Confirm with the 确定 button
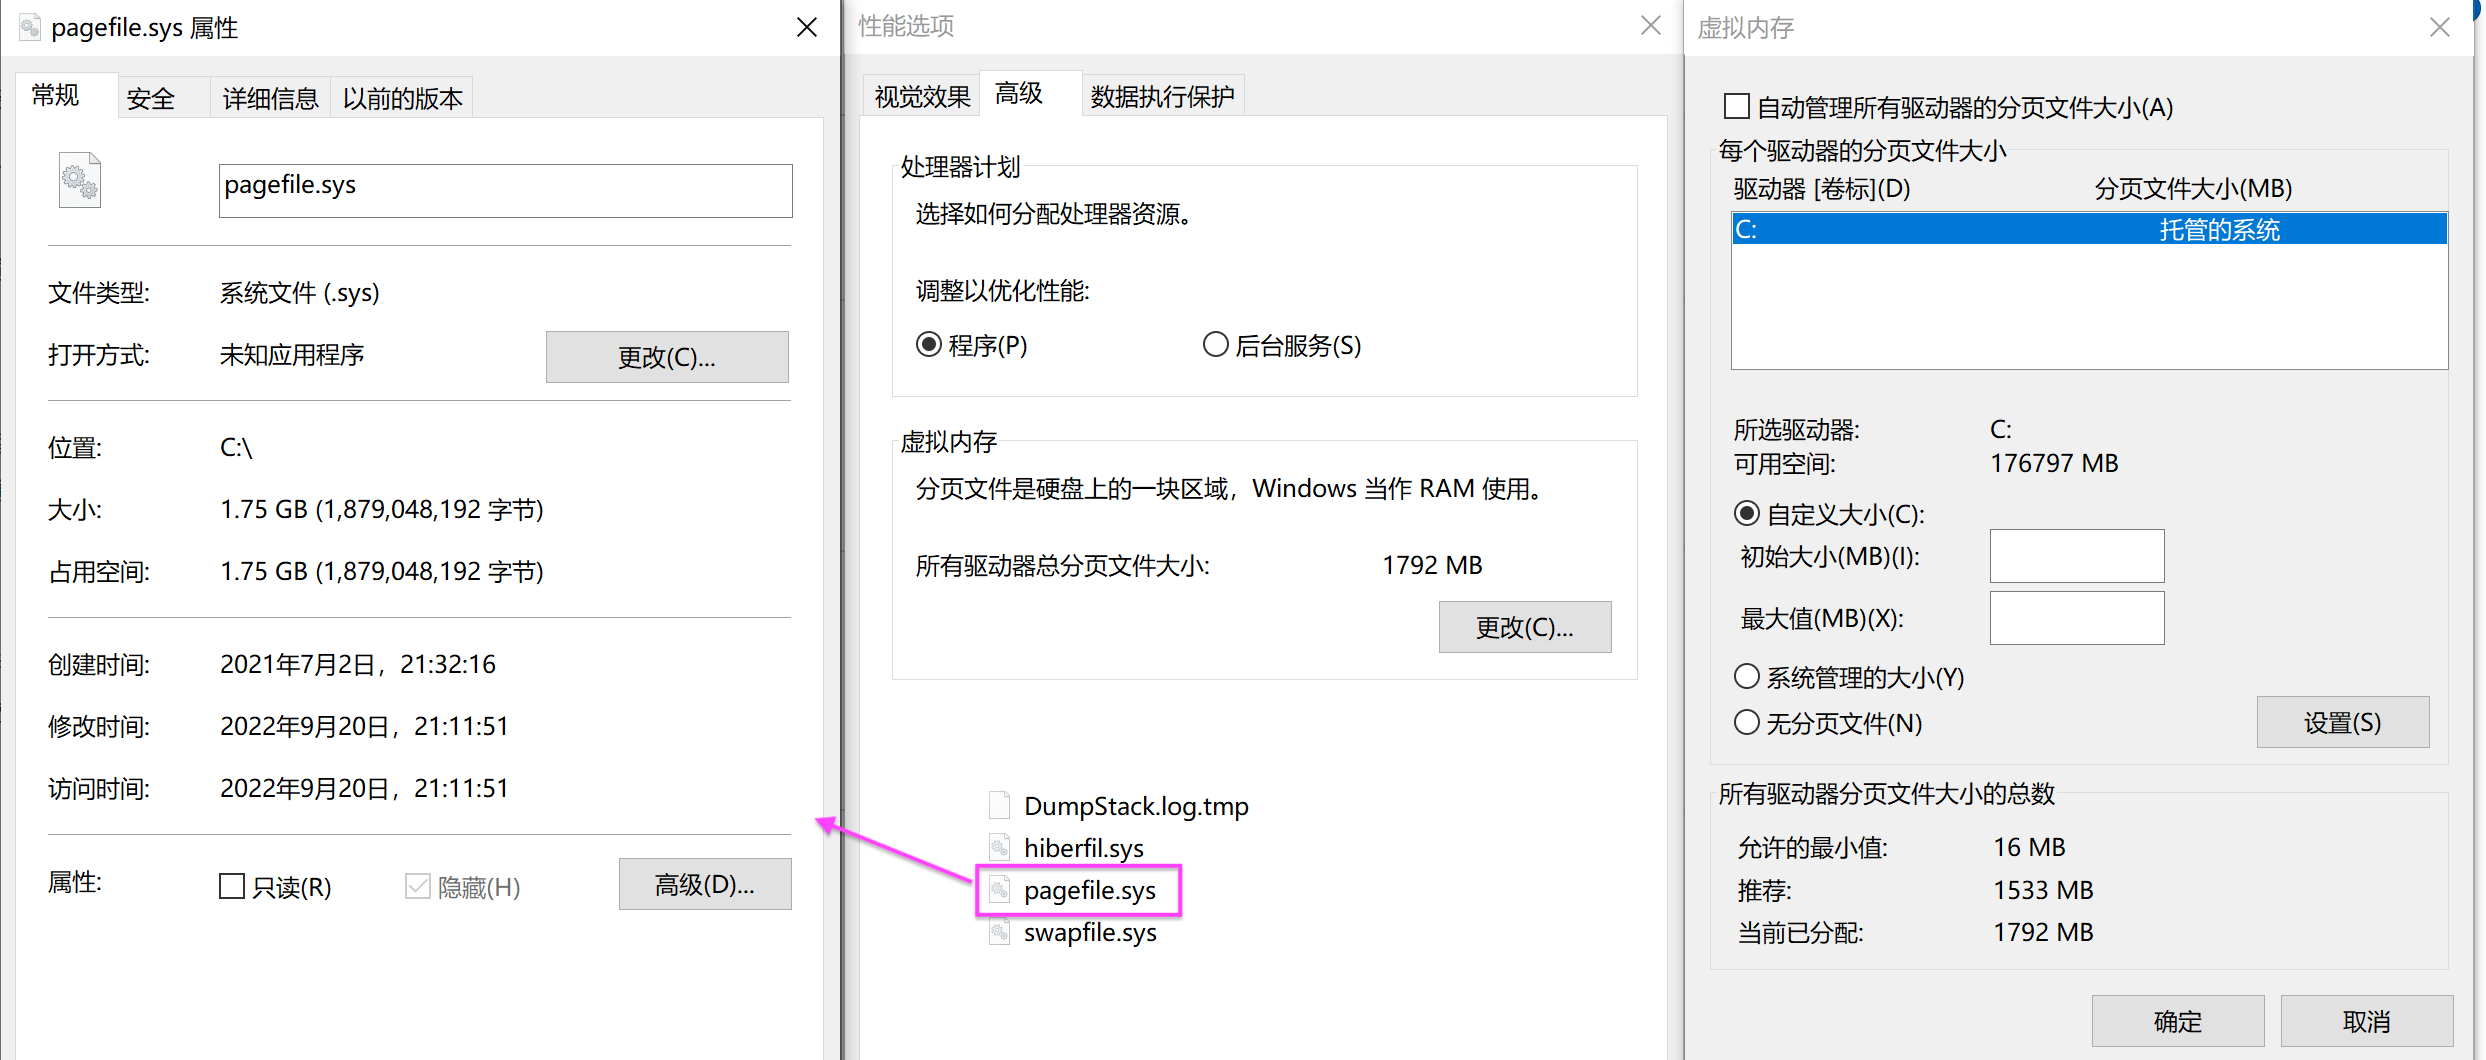 click(2178, 1021)
